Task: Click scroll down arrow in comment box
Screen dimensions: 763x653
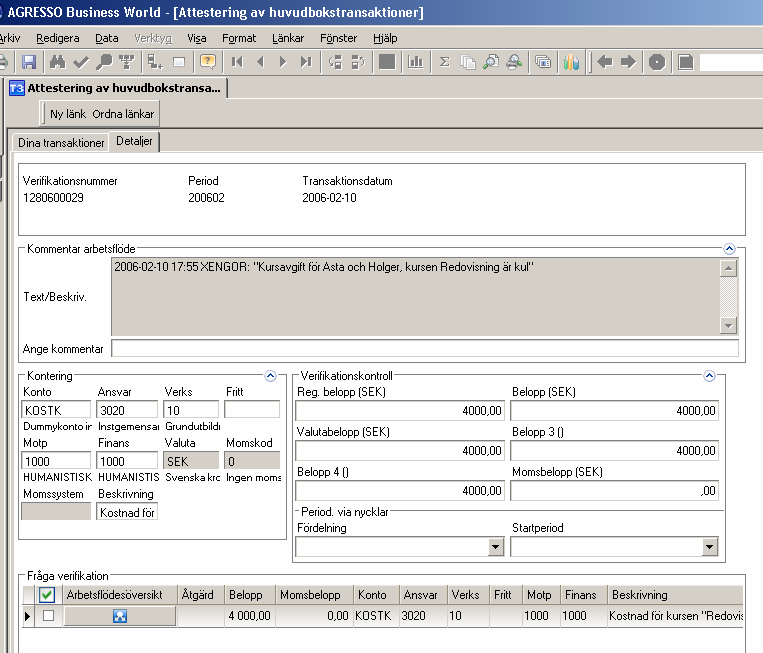Action: 728,326
